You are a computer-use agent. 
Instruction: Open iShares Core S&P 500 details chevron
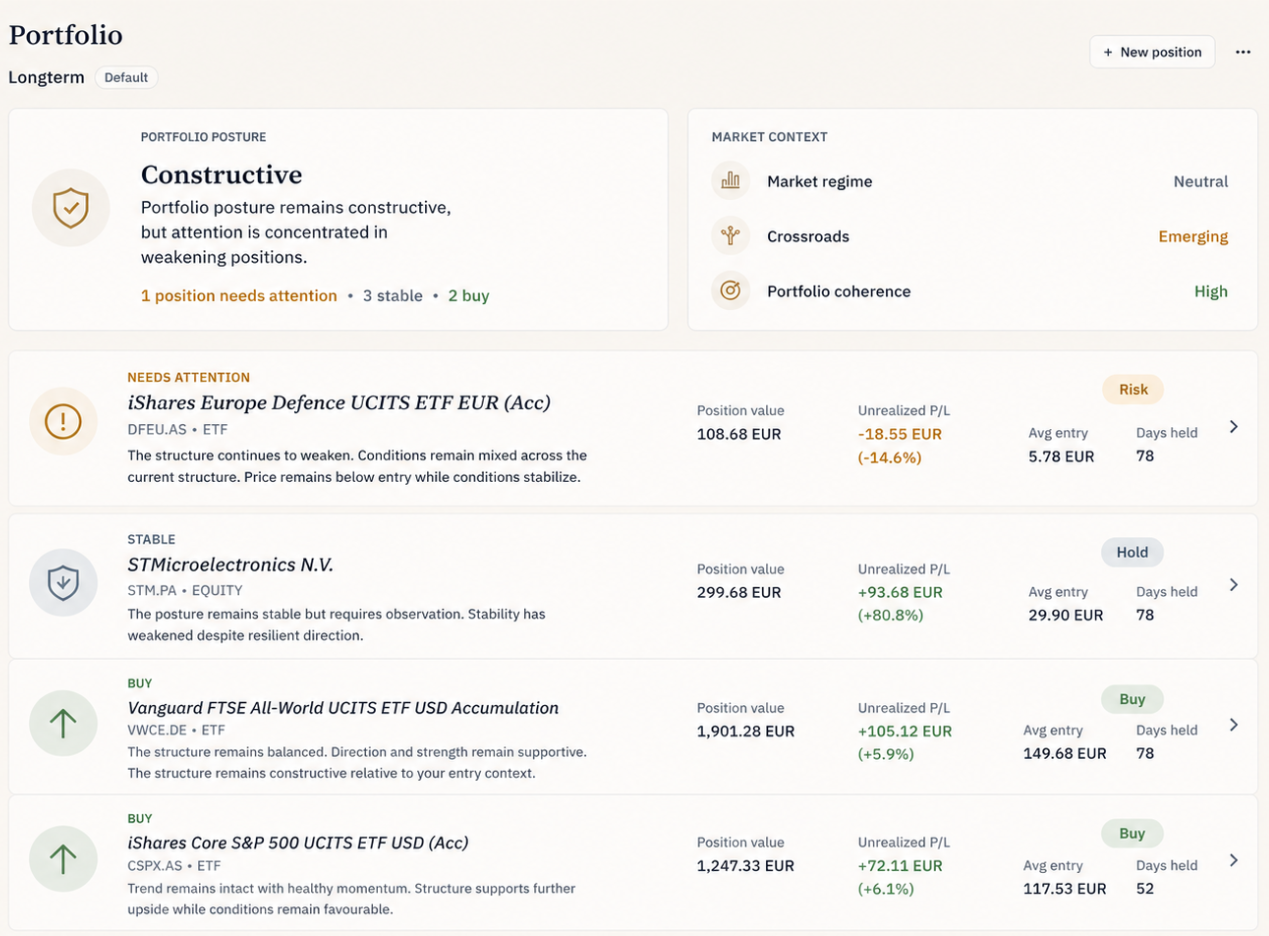(1234, 860)
